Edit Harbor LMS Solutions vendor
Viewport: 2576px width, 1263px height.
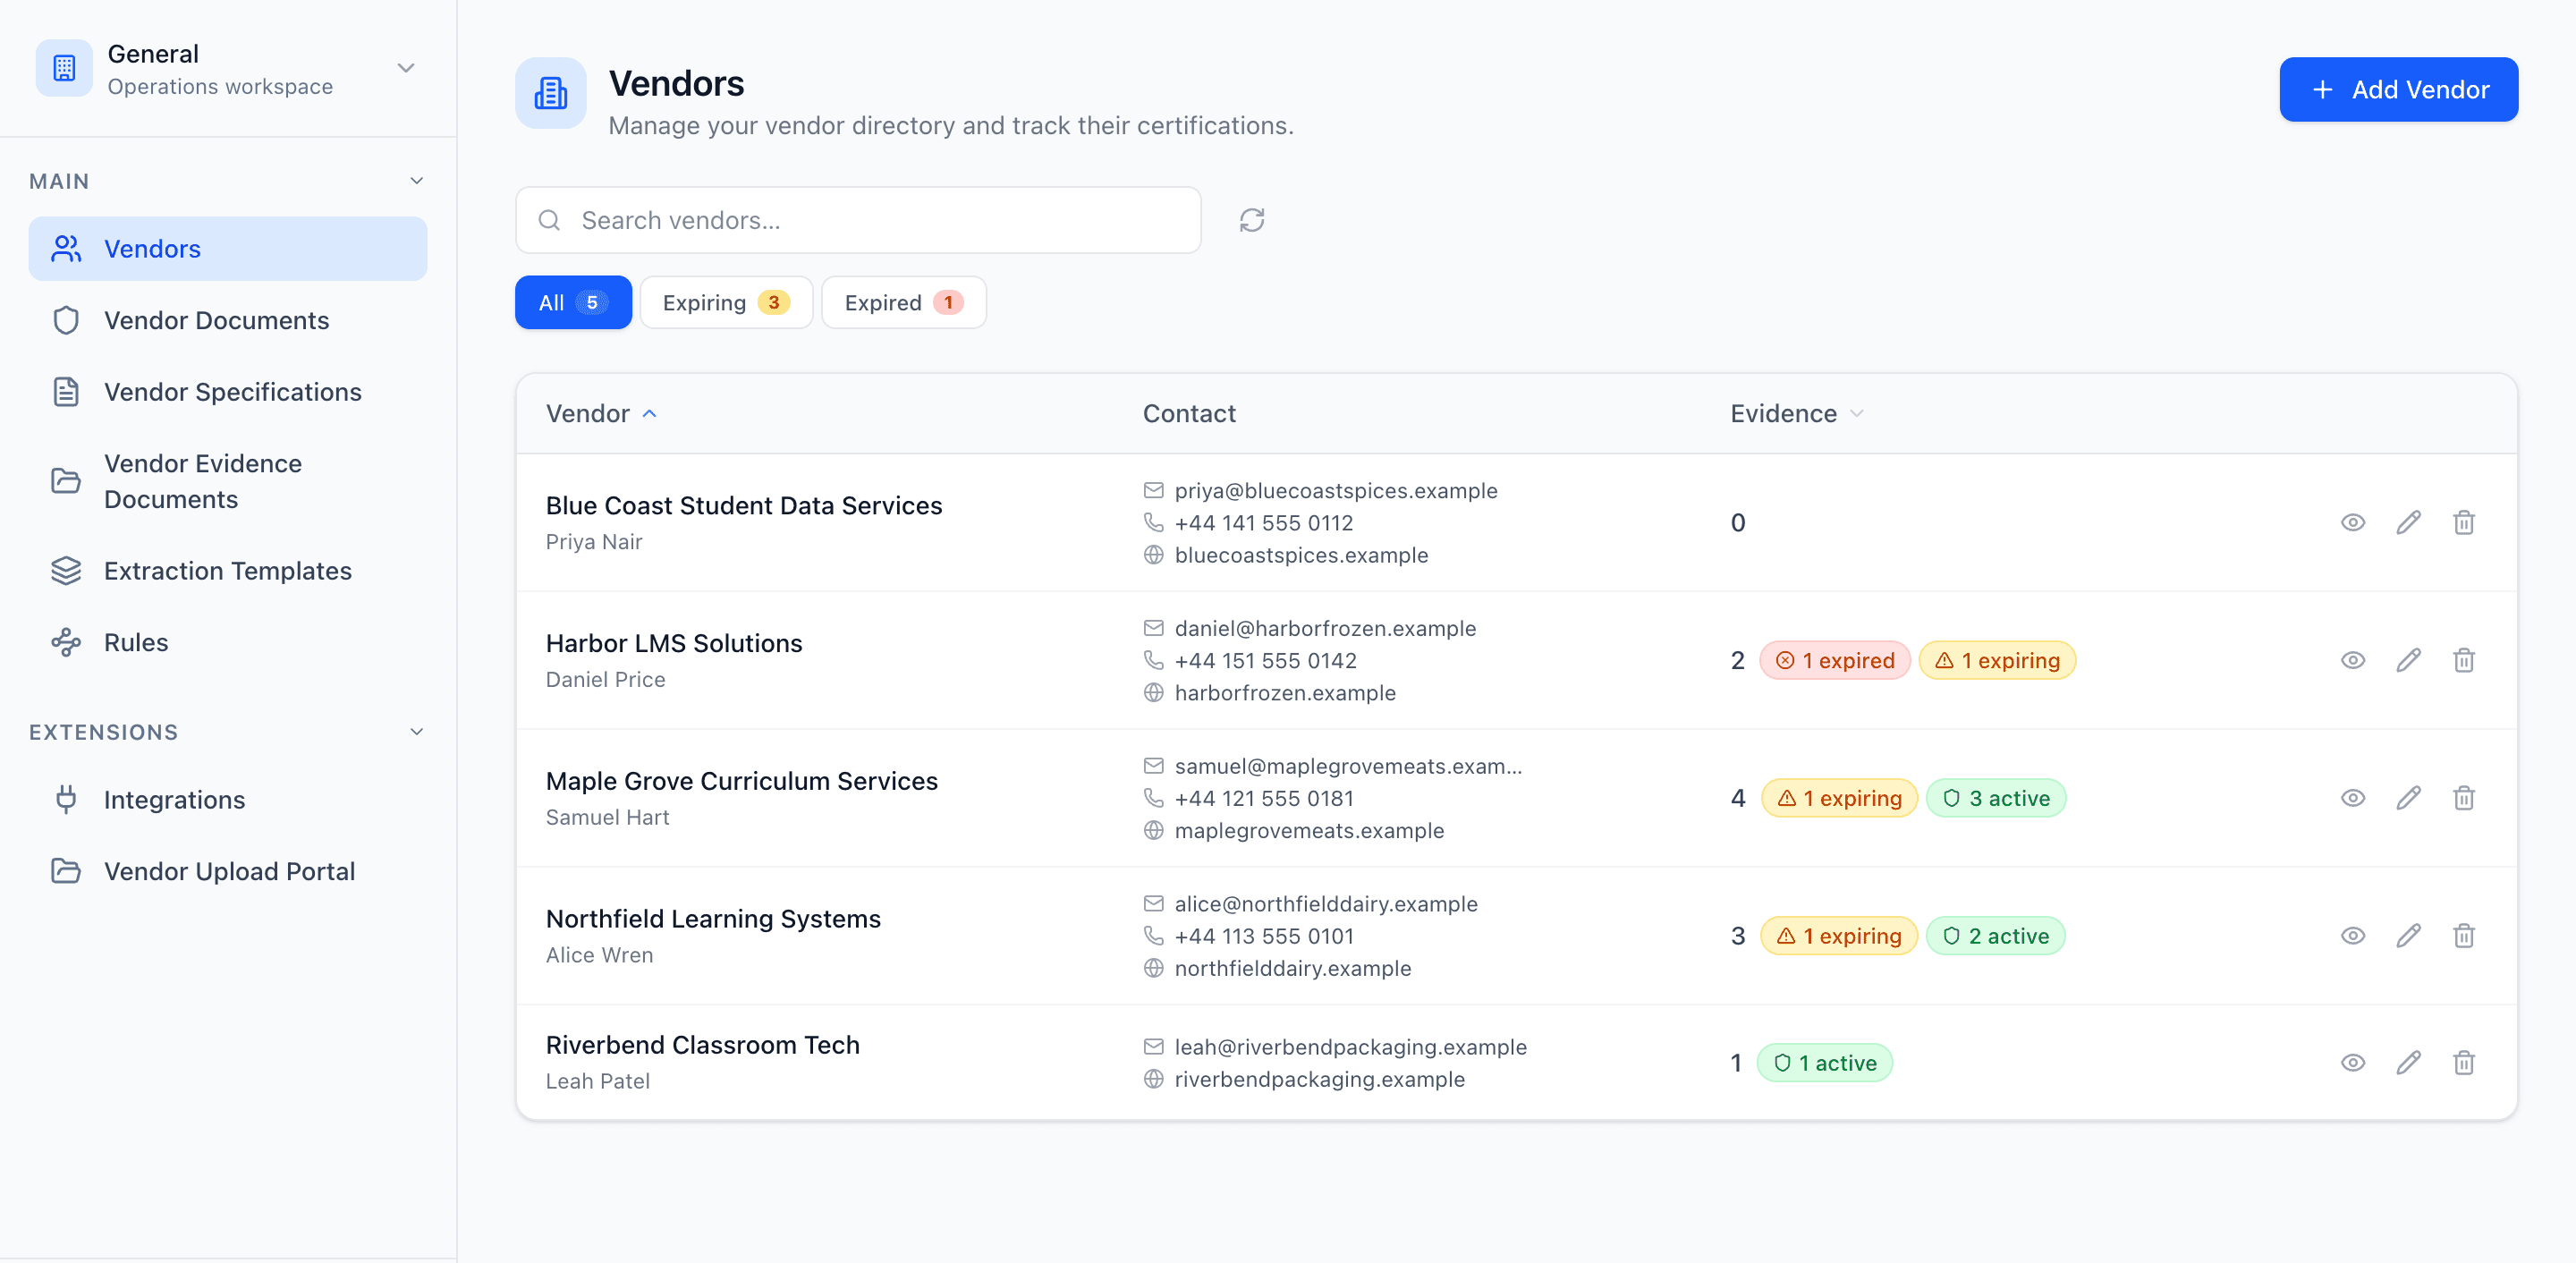[x=2408, y=660]
